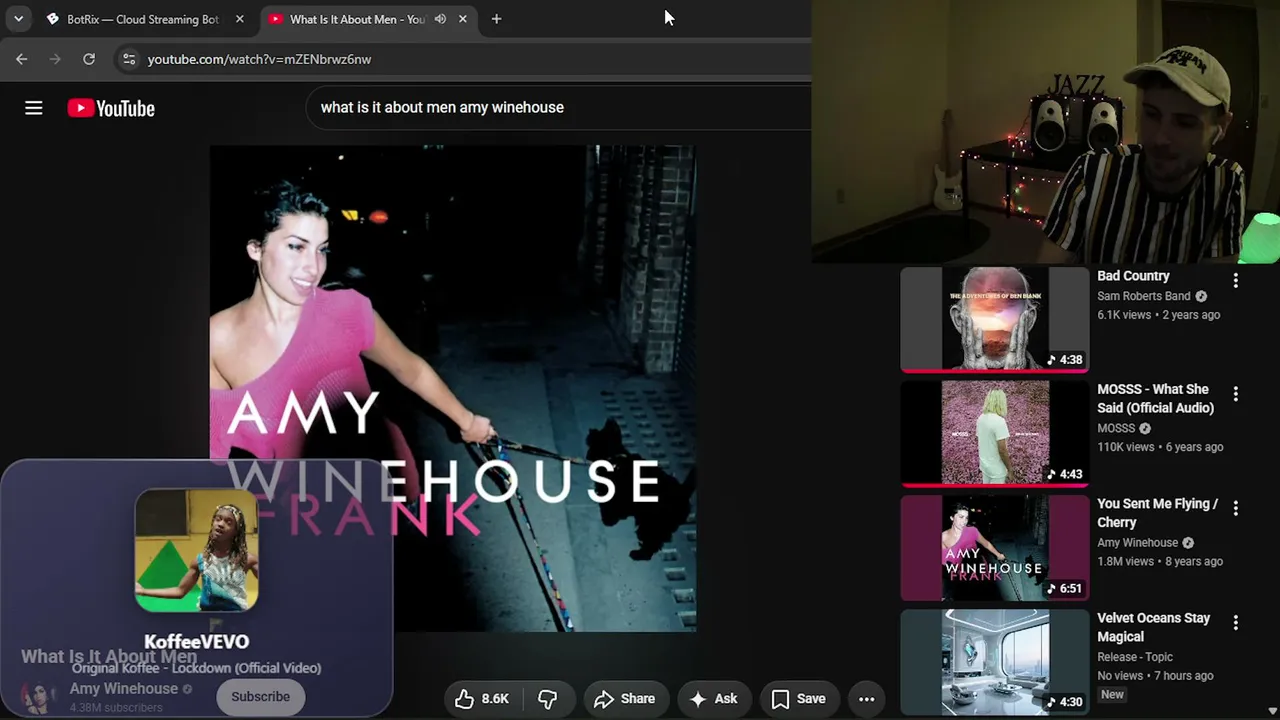Image resolution: width=1280 pixels, height=720 pixels.
Task: Click the Amy Winehouse Frank video player
Action: [x=452, y=388]
